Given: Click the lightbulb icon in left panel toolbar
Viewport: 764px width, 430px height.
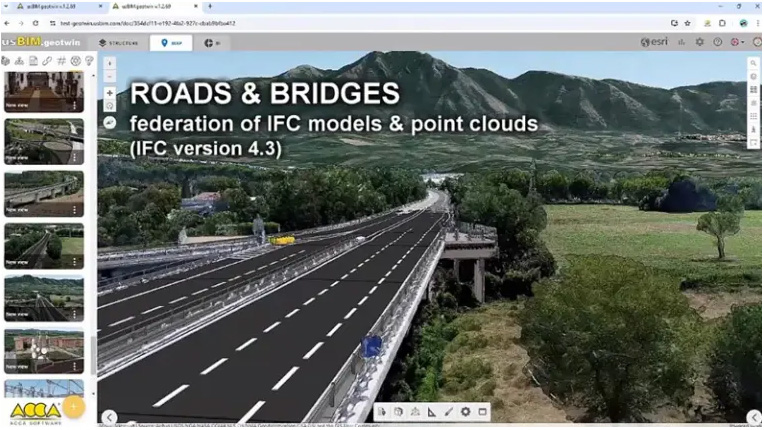Looking at the screenshot, I should pos(88,61).
